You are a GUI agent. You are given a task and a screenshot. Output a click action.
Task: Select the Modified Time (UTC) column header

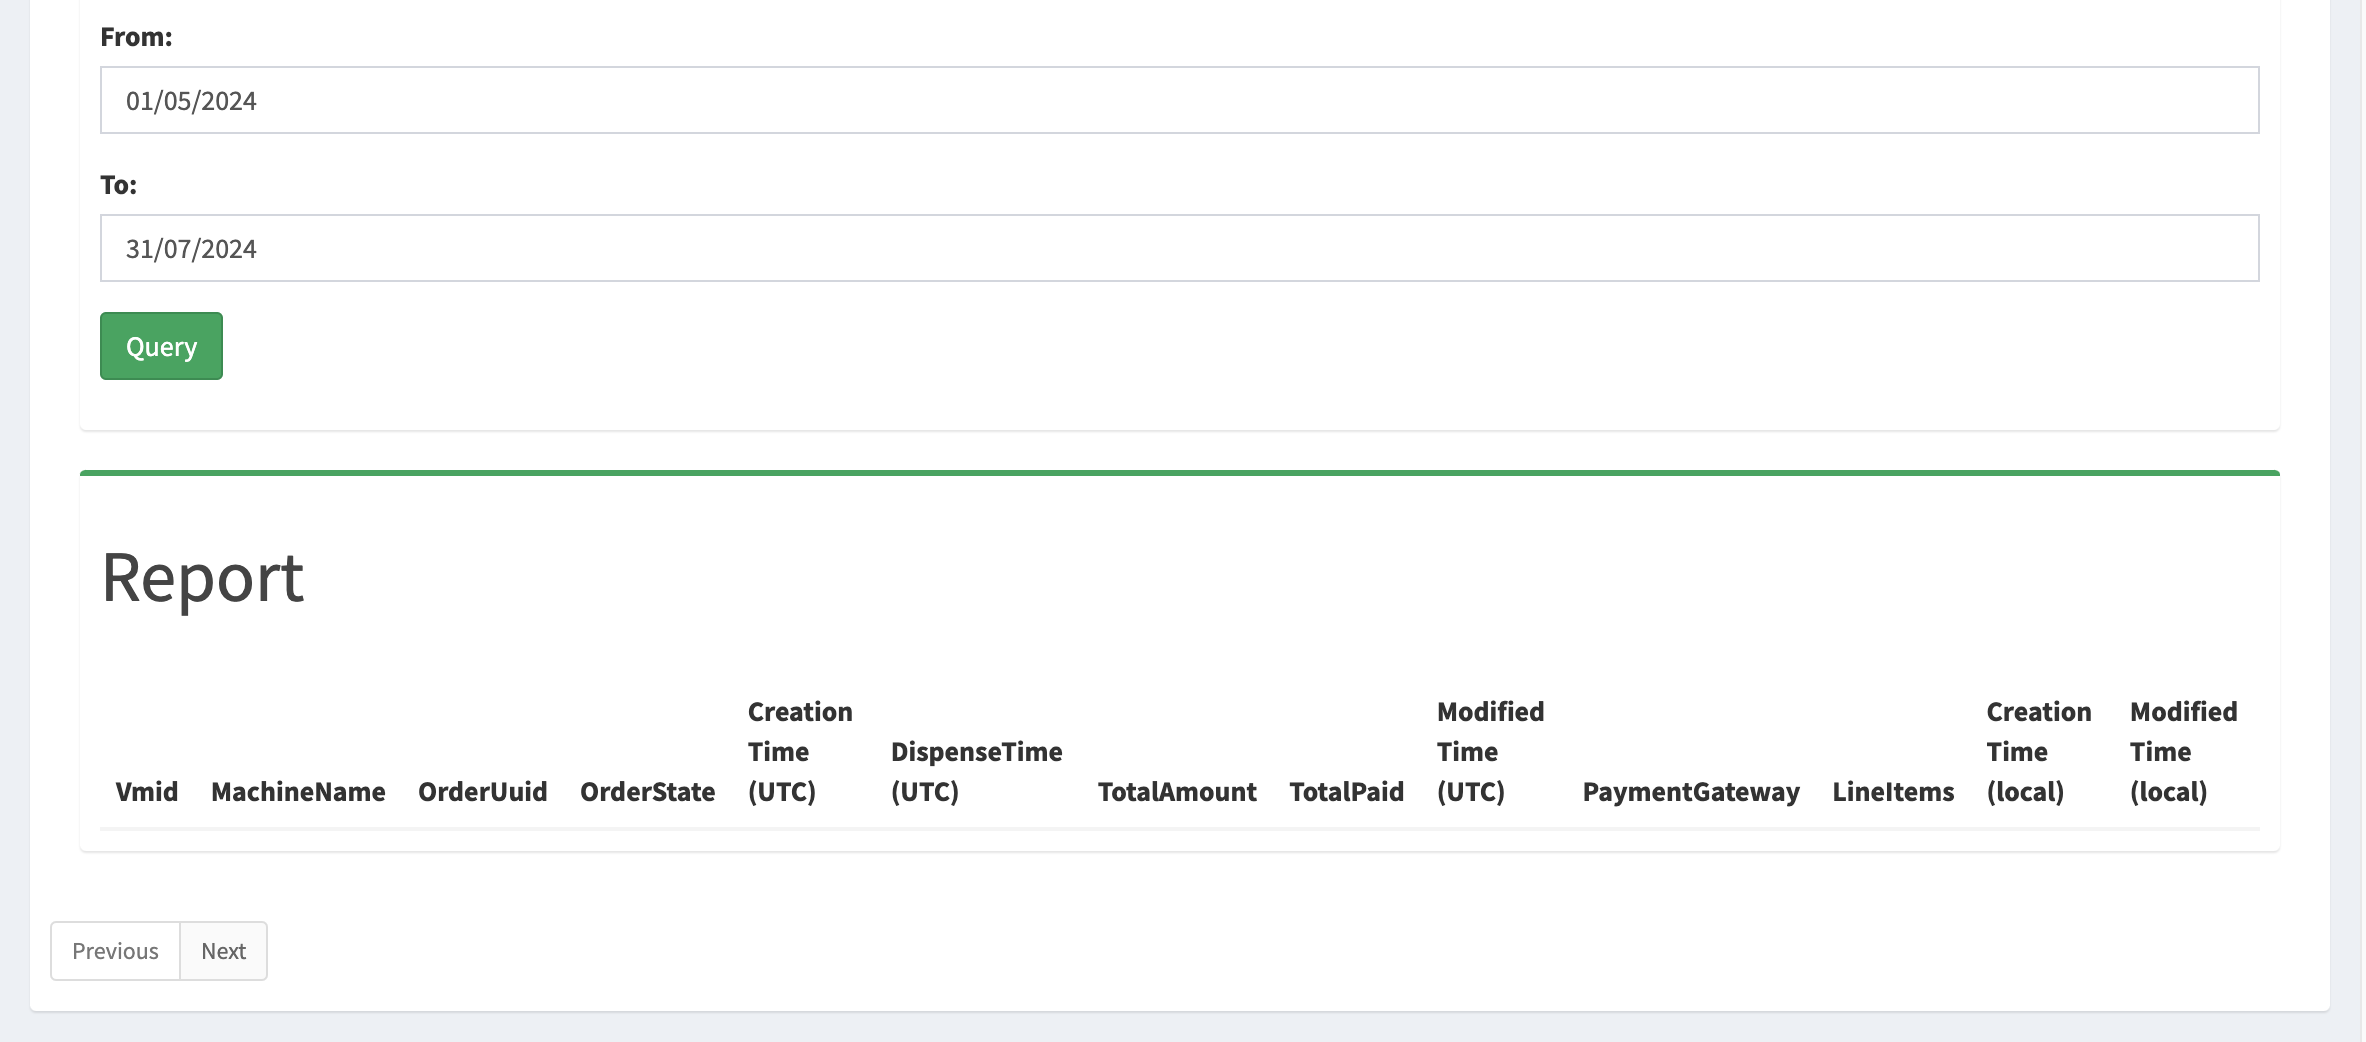1490,752
